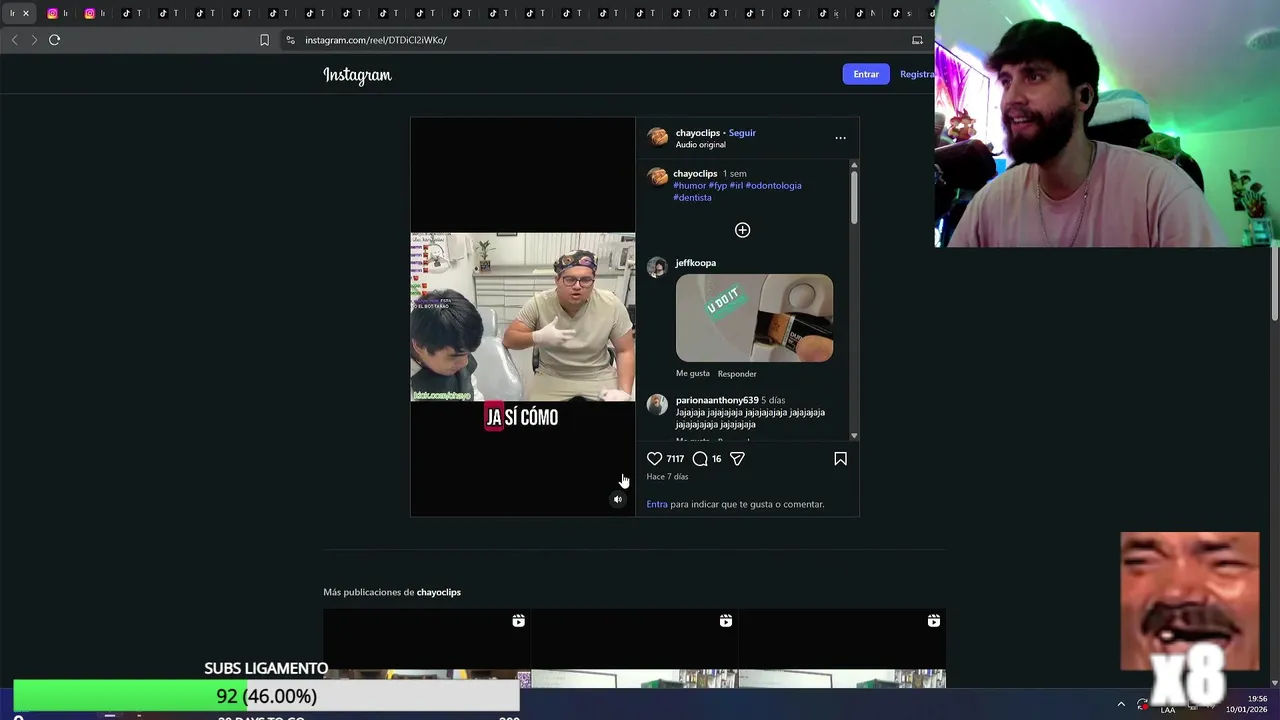Open the three-dot more options menu
The height and width of the screenshot is (720, 1280).
840,138
